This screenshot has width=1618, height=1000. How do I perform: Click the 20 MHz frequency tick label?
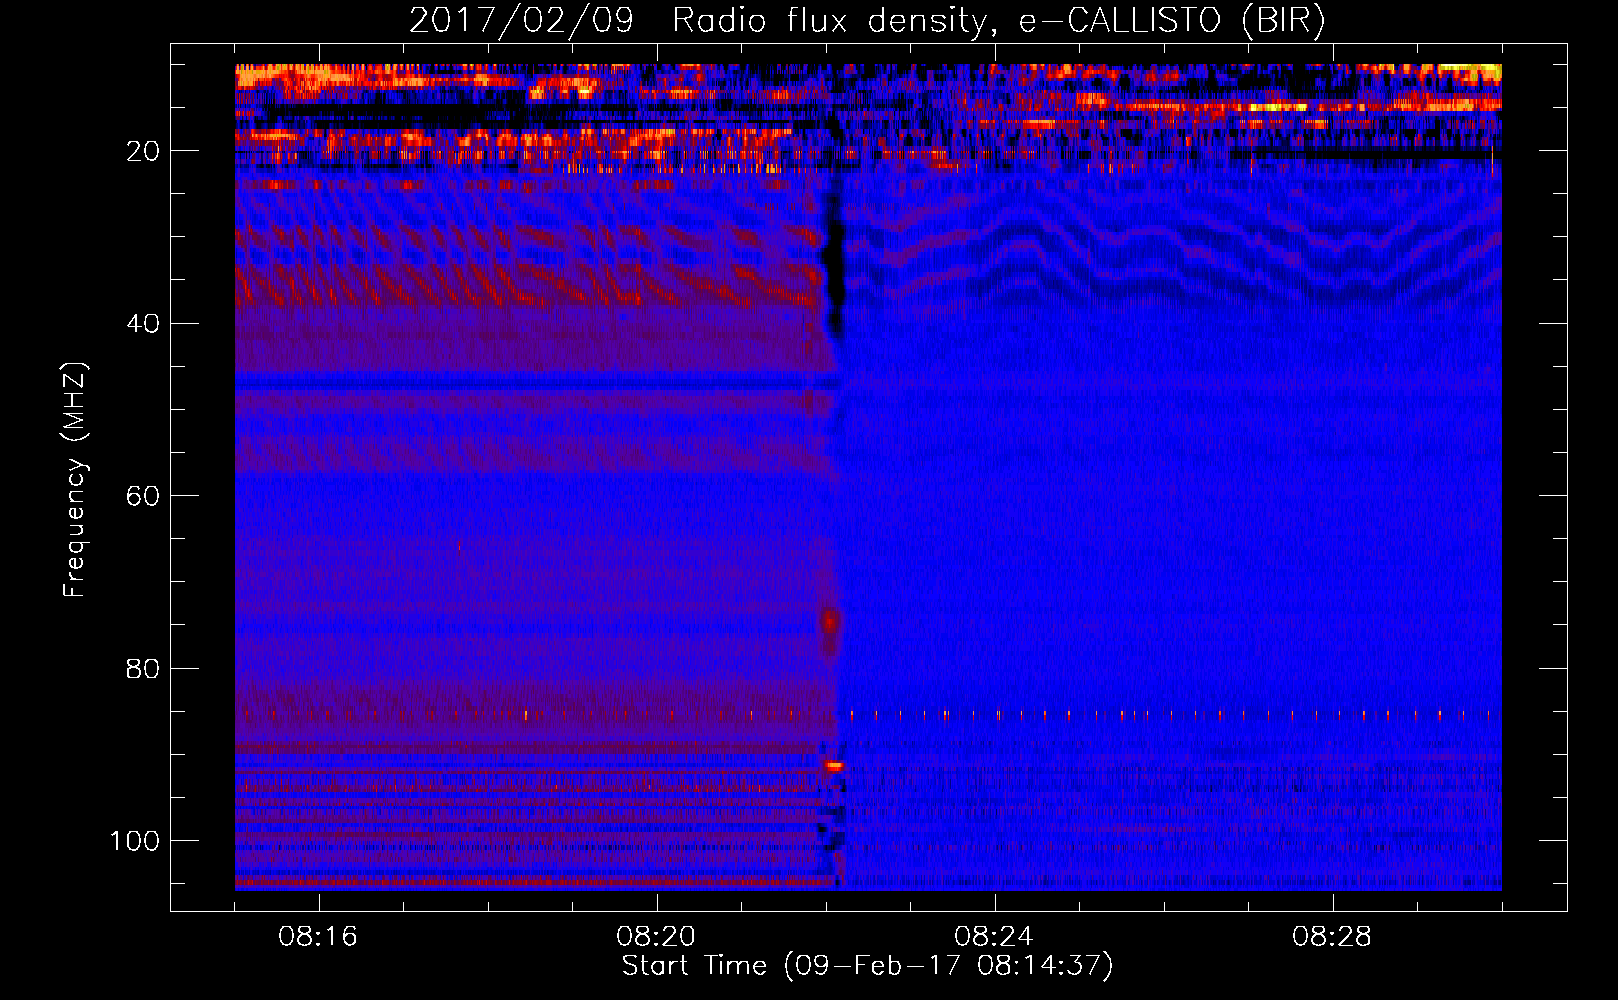tap(144, 151)
